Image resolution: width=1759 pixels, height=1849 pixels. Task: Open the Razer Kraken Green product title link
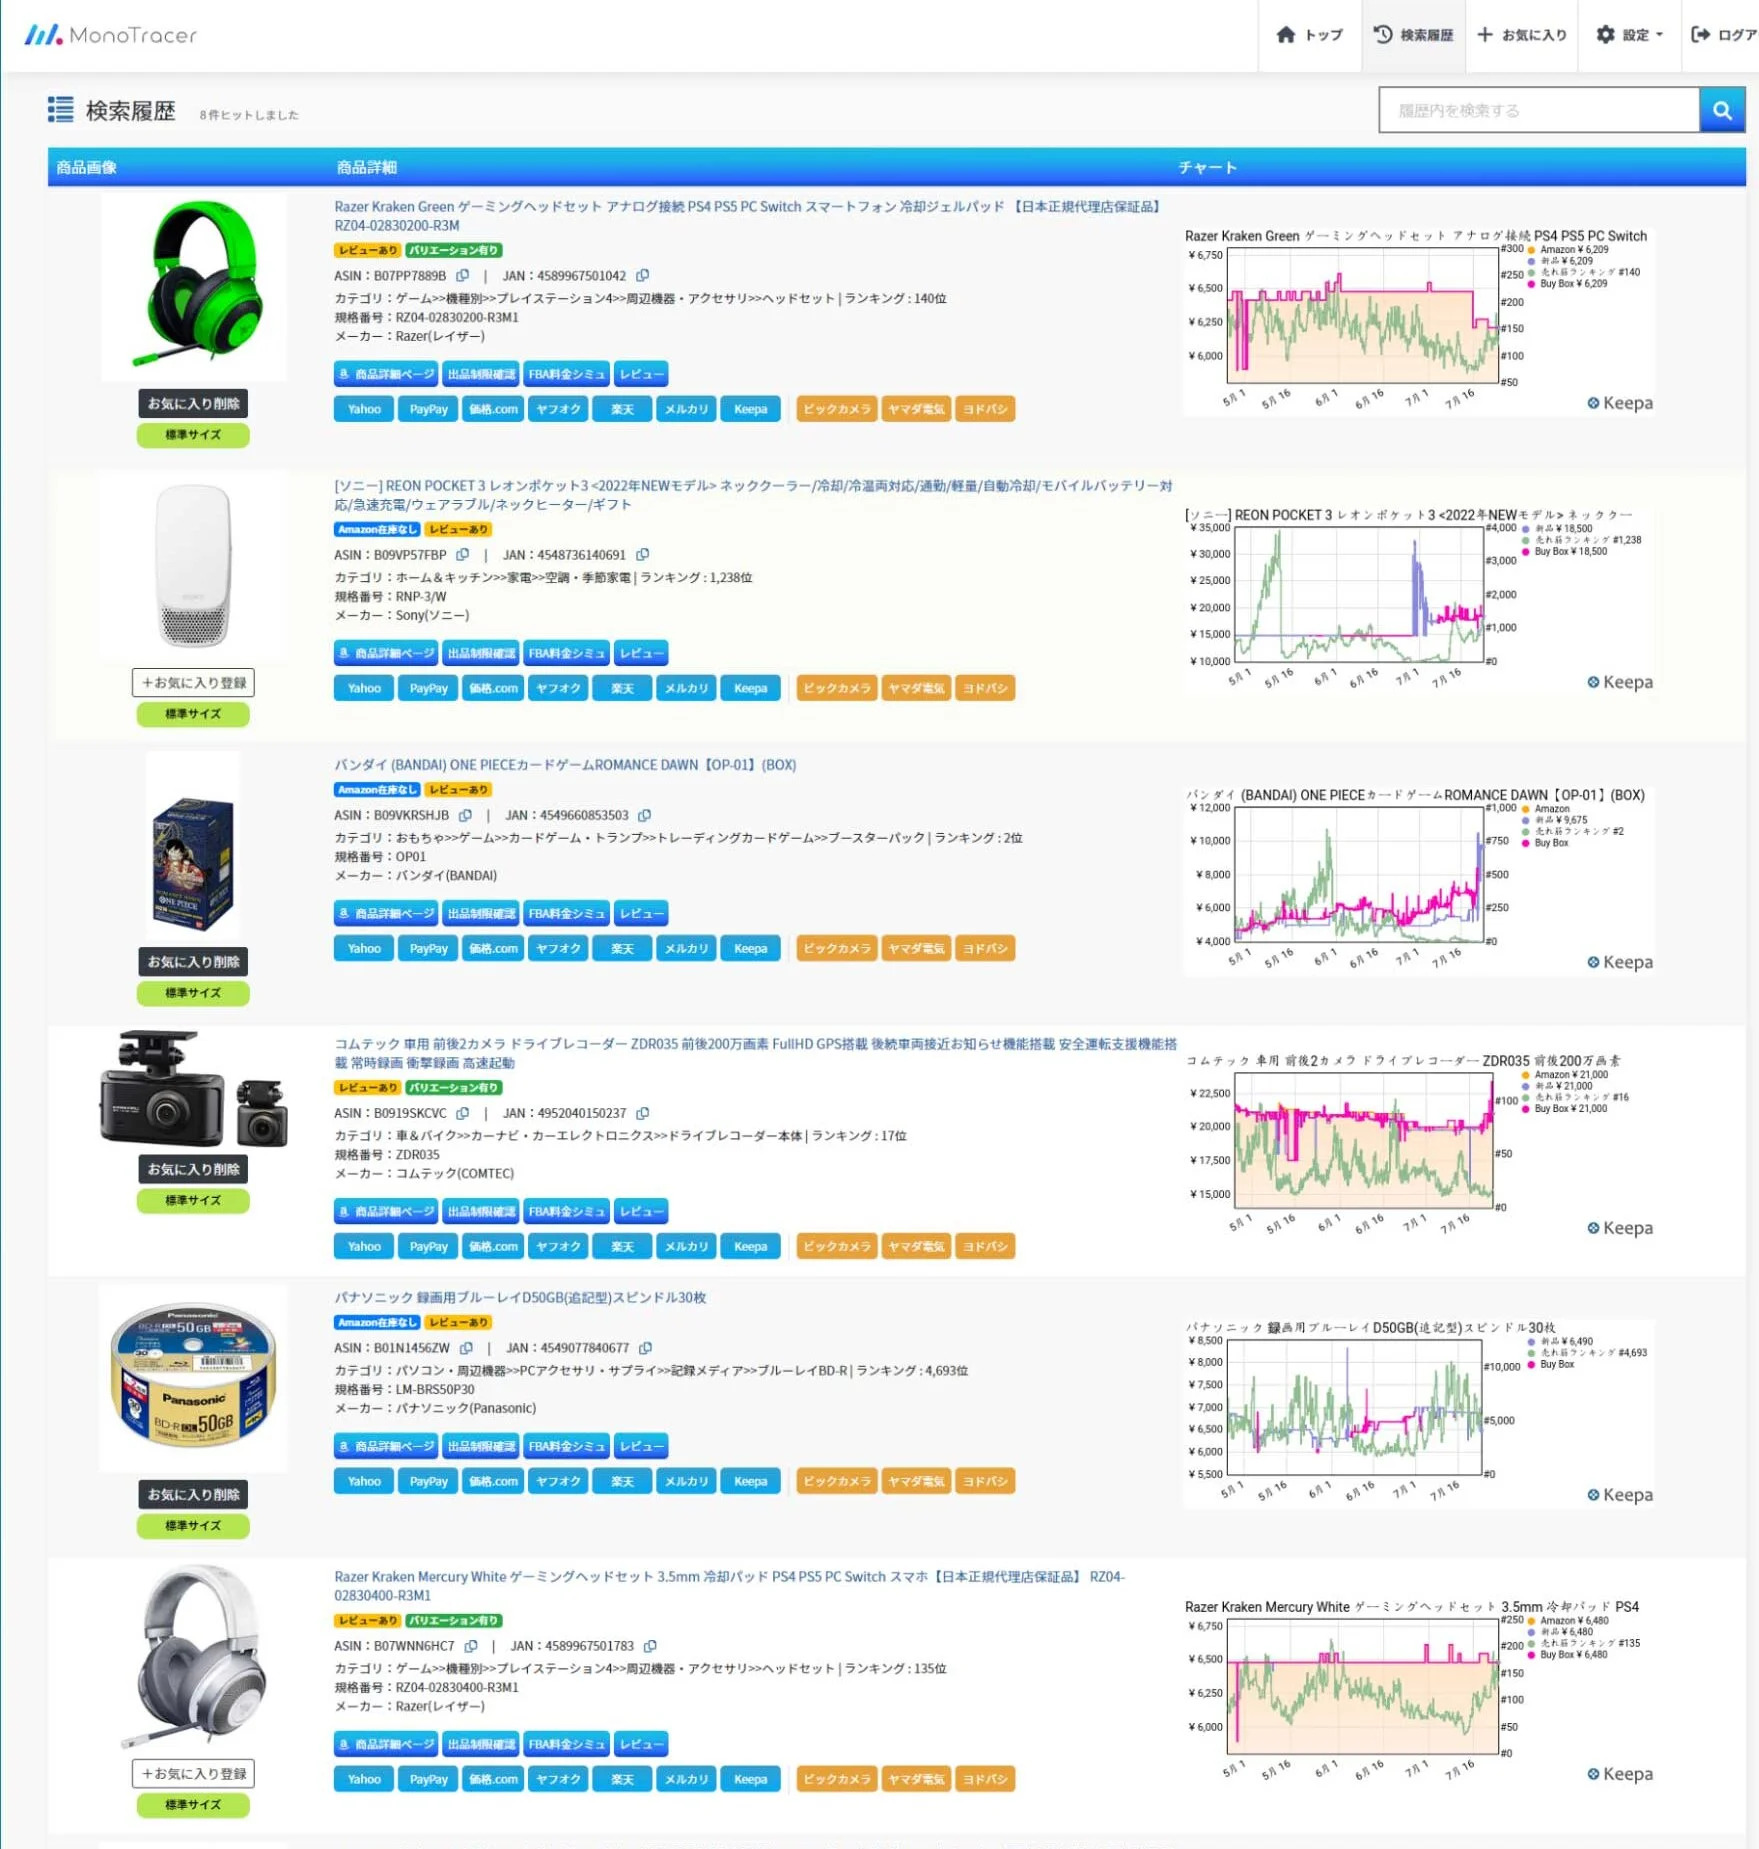coord(748,216)
